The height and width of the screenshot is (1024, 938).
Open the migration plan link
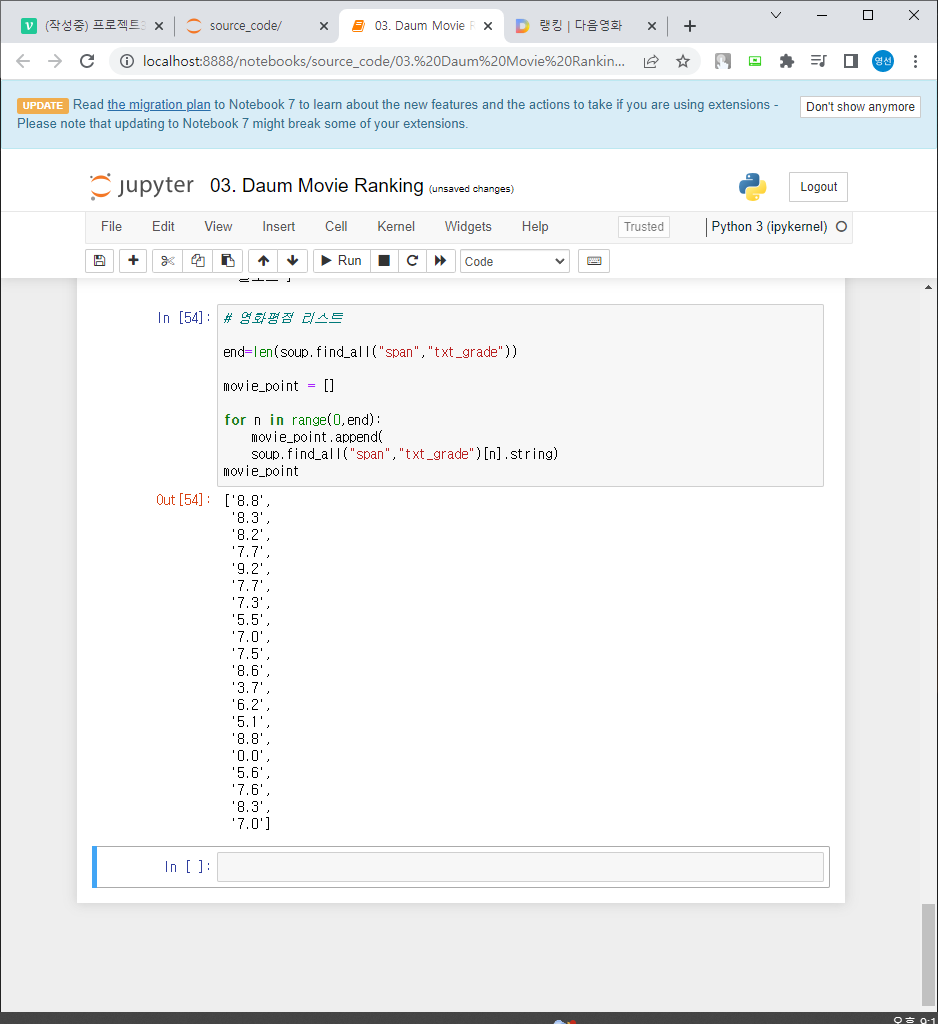pos(159,104)
